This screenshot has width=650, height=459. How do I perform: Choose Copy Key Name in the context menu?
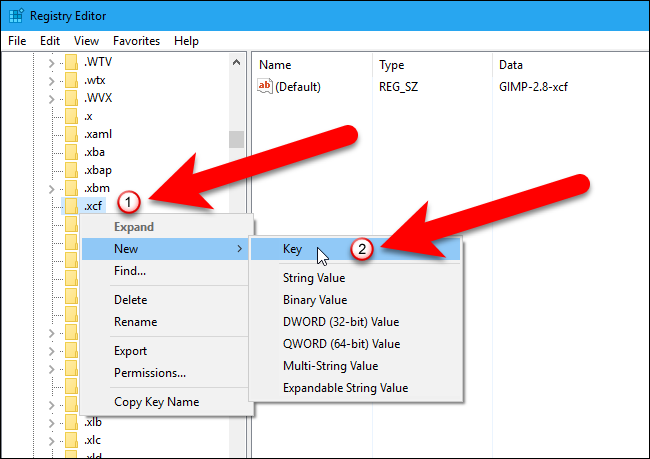coord(166,402)
